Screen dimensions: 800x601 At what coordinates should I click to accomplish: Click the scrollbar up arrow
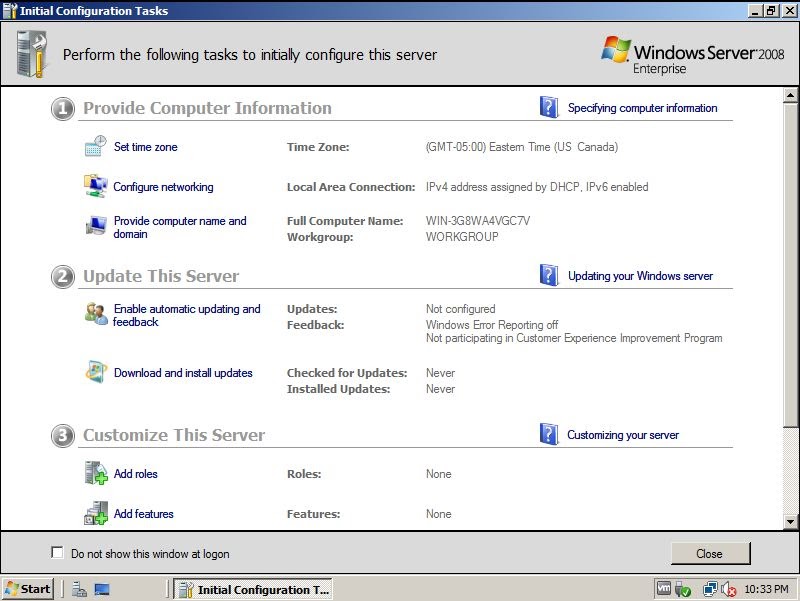click(790, 95)
